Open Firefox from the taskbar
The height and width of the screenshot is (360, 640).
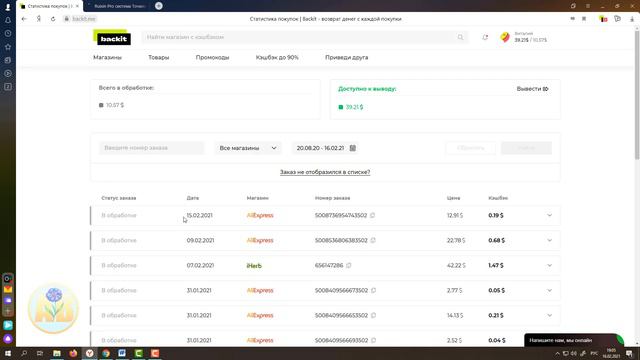pyautogui.click(x=73, y=353)
